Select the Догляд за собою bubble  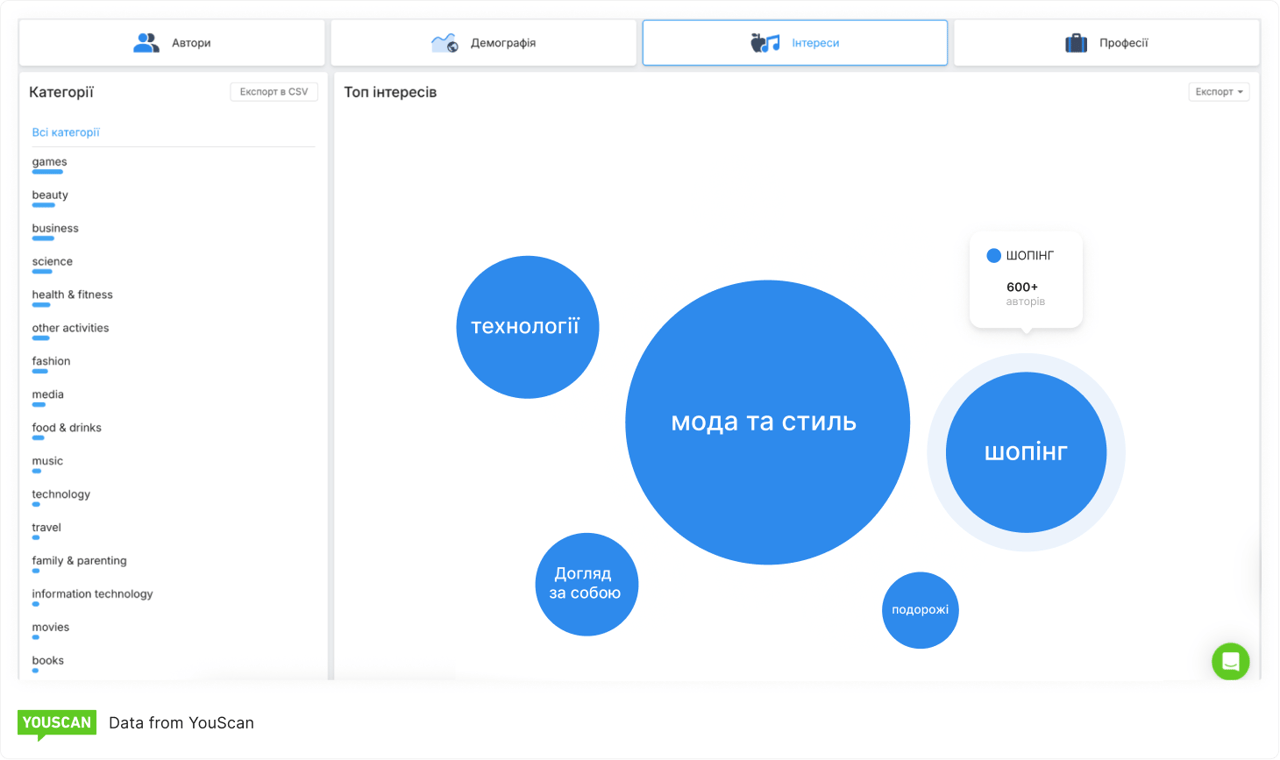coord(586,584)
